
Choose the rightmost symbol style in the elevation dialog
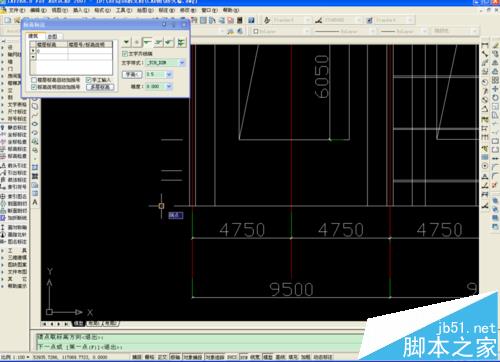point(181,42)
